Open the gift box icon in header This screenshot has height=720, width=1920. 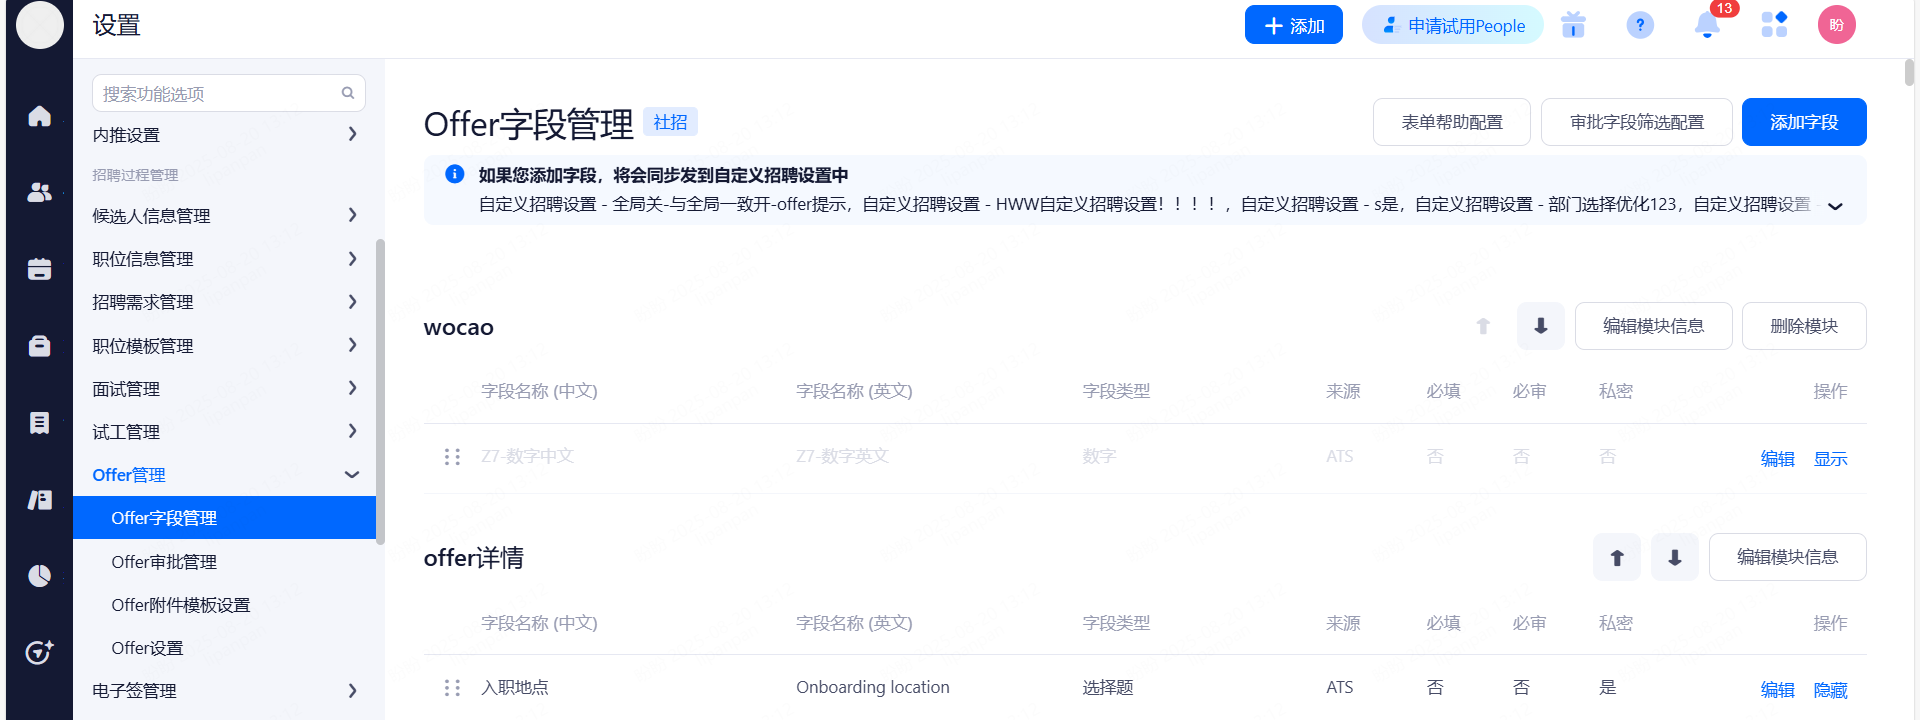pyautogui.click(x=1573, y=26)
